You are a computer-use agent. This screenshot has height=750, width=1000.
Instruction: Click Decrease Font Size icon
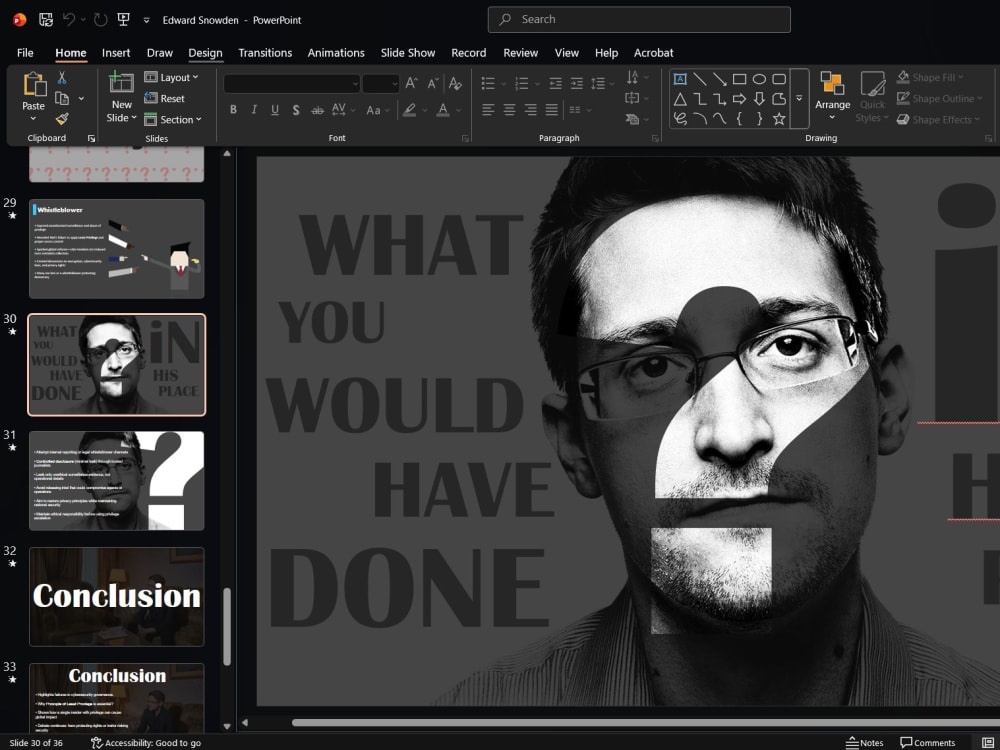[433, 83]
